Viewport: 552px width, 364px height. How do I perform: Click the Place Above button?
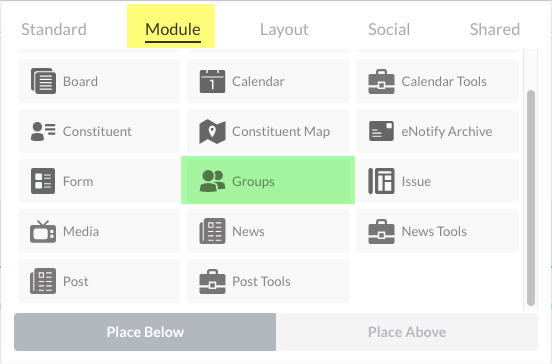(x=407, y=332)
